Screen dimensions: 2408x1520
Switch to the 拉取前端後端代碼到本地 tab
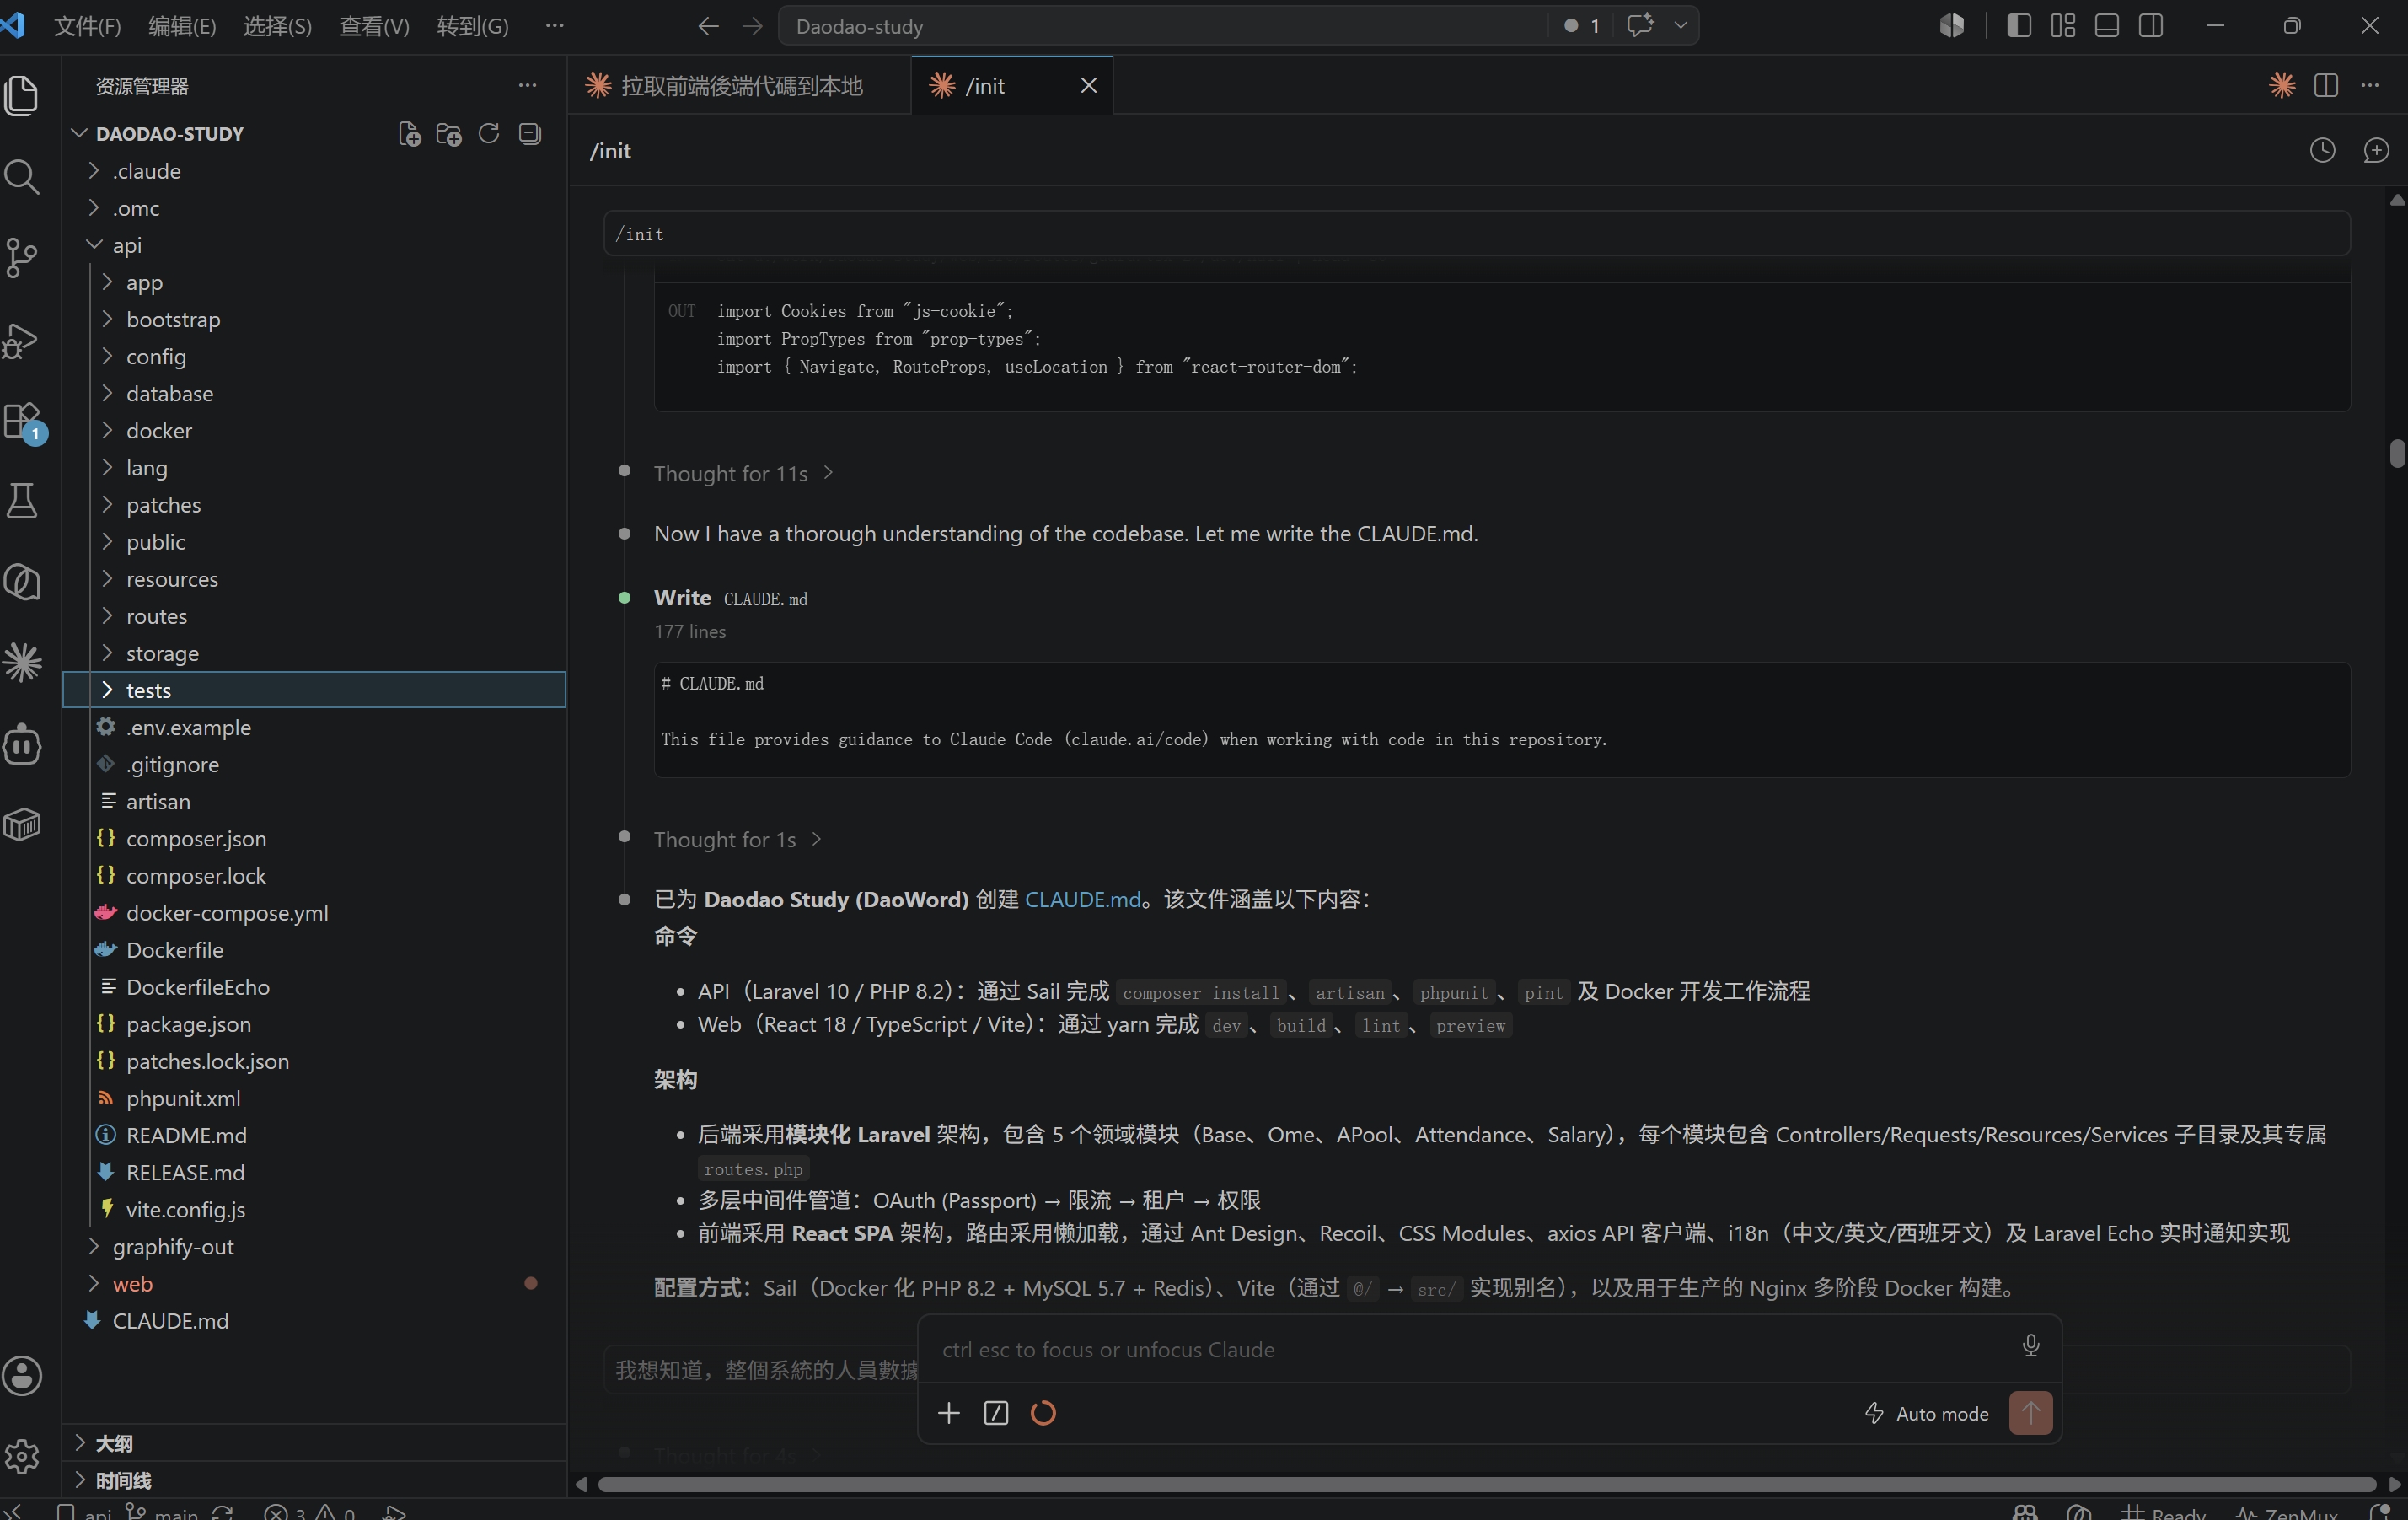pyautogui.click(x=740, y=86)
